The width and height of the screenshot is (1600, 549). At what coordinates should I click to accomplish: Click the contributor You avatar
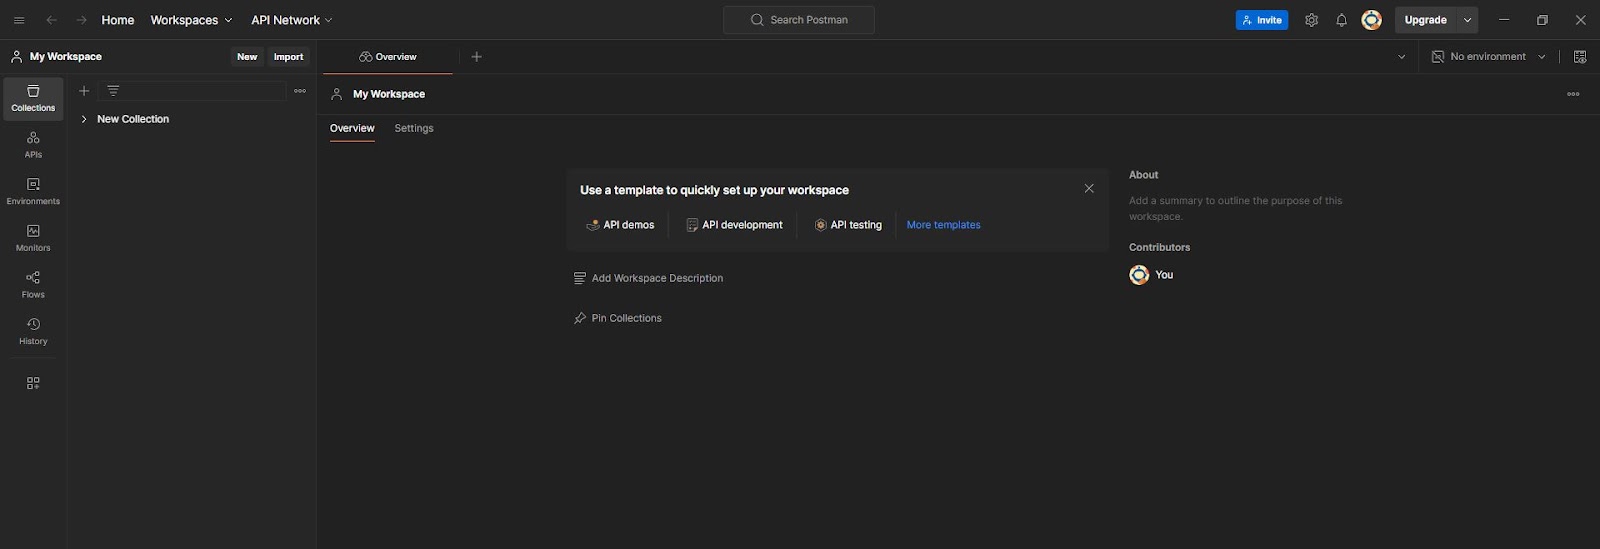tap(1139, 275)
